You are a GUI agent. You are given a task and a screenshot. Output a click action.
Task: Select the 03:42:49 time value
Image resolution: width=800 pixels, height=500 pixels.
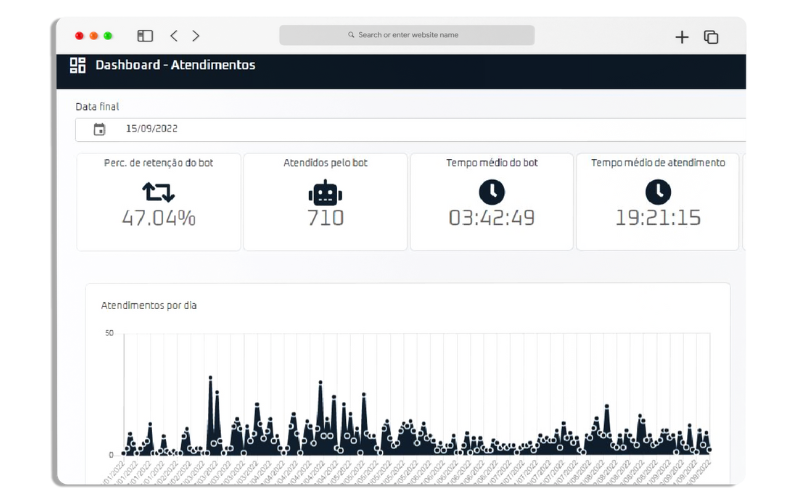[x=491, y=218]
